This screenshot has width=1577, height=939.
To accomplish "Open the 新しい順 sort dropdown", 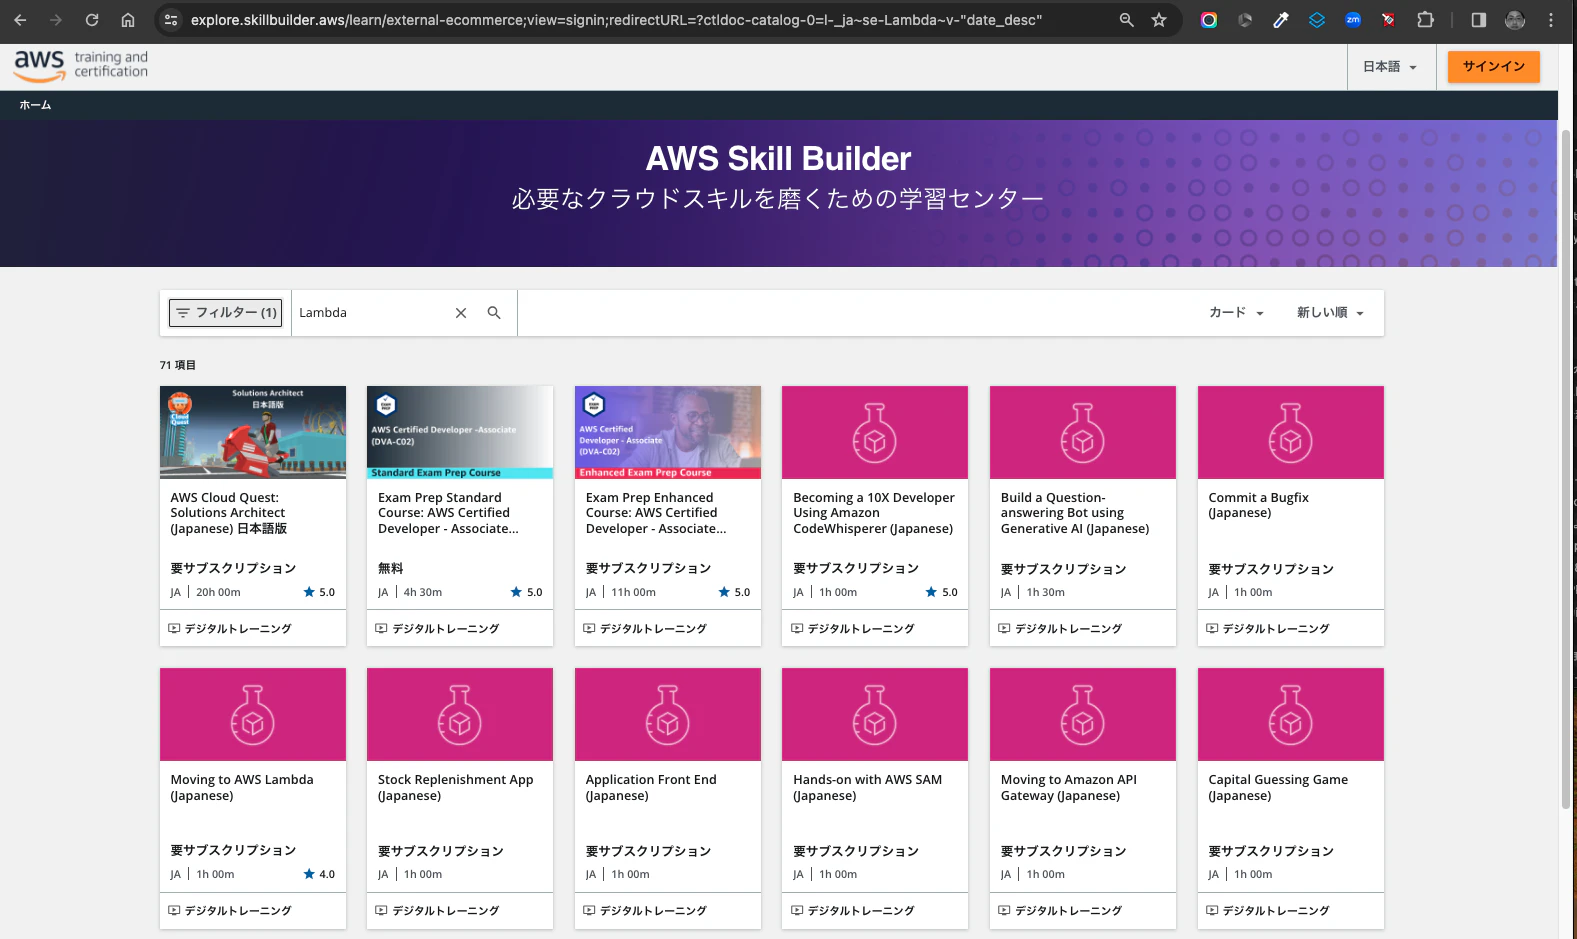I will click(x=1330, y=313).
